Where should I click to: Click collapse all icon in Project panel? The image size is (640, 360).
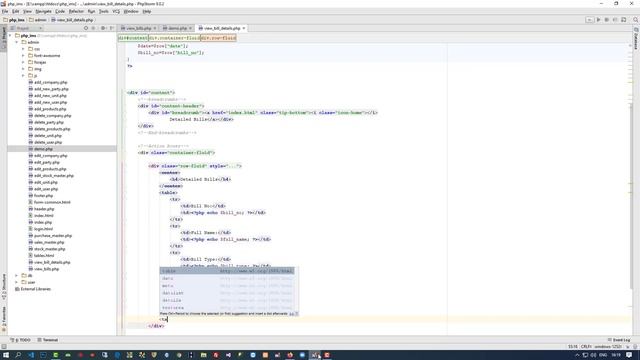(93, 28)
